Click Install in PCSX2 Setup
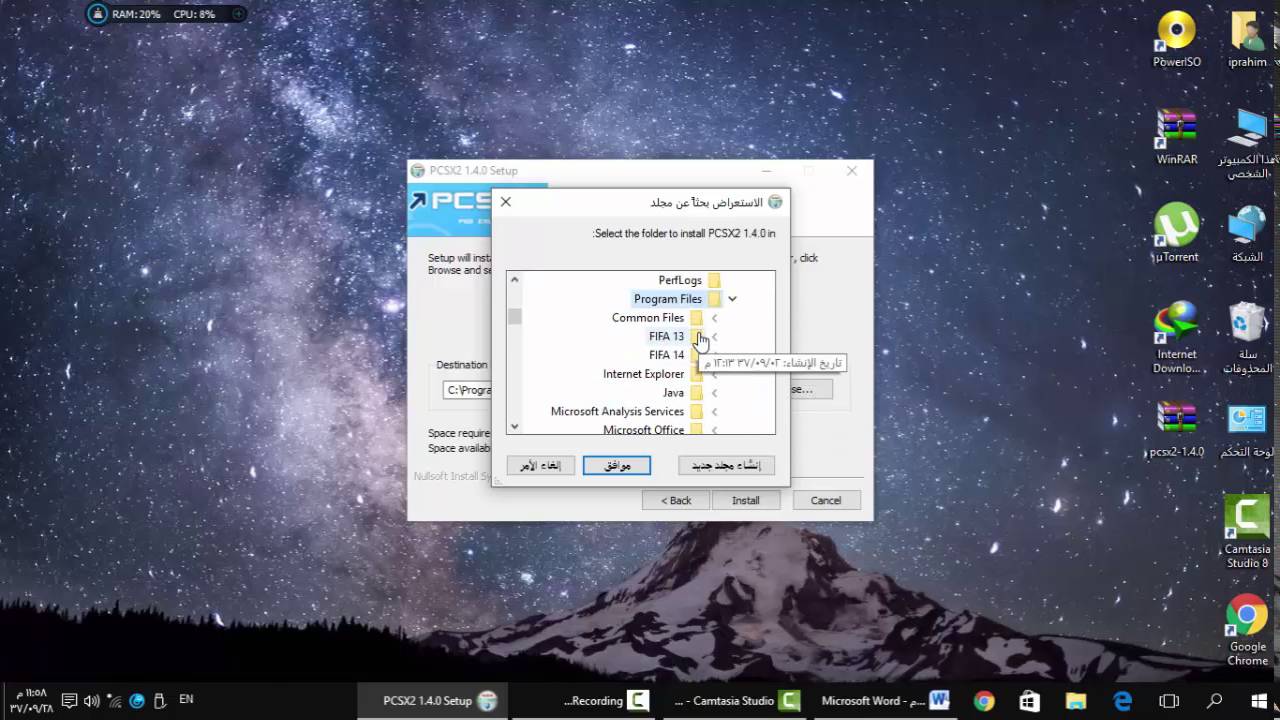1280x720 pixels. tap(745, 500)
